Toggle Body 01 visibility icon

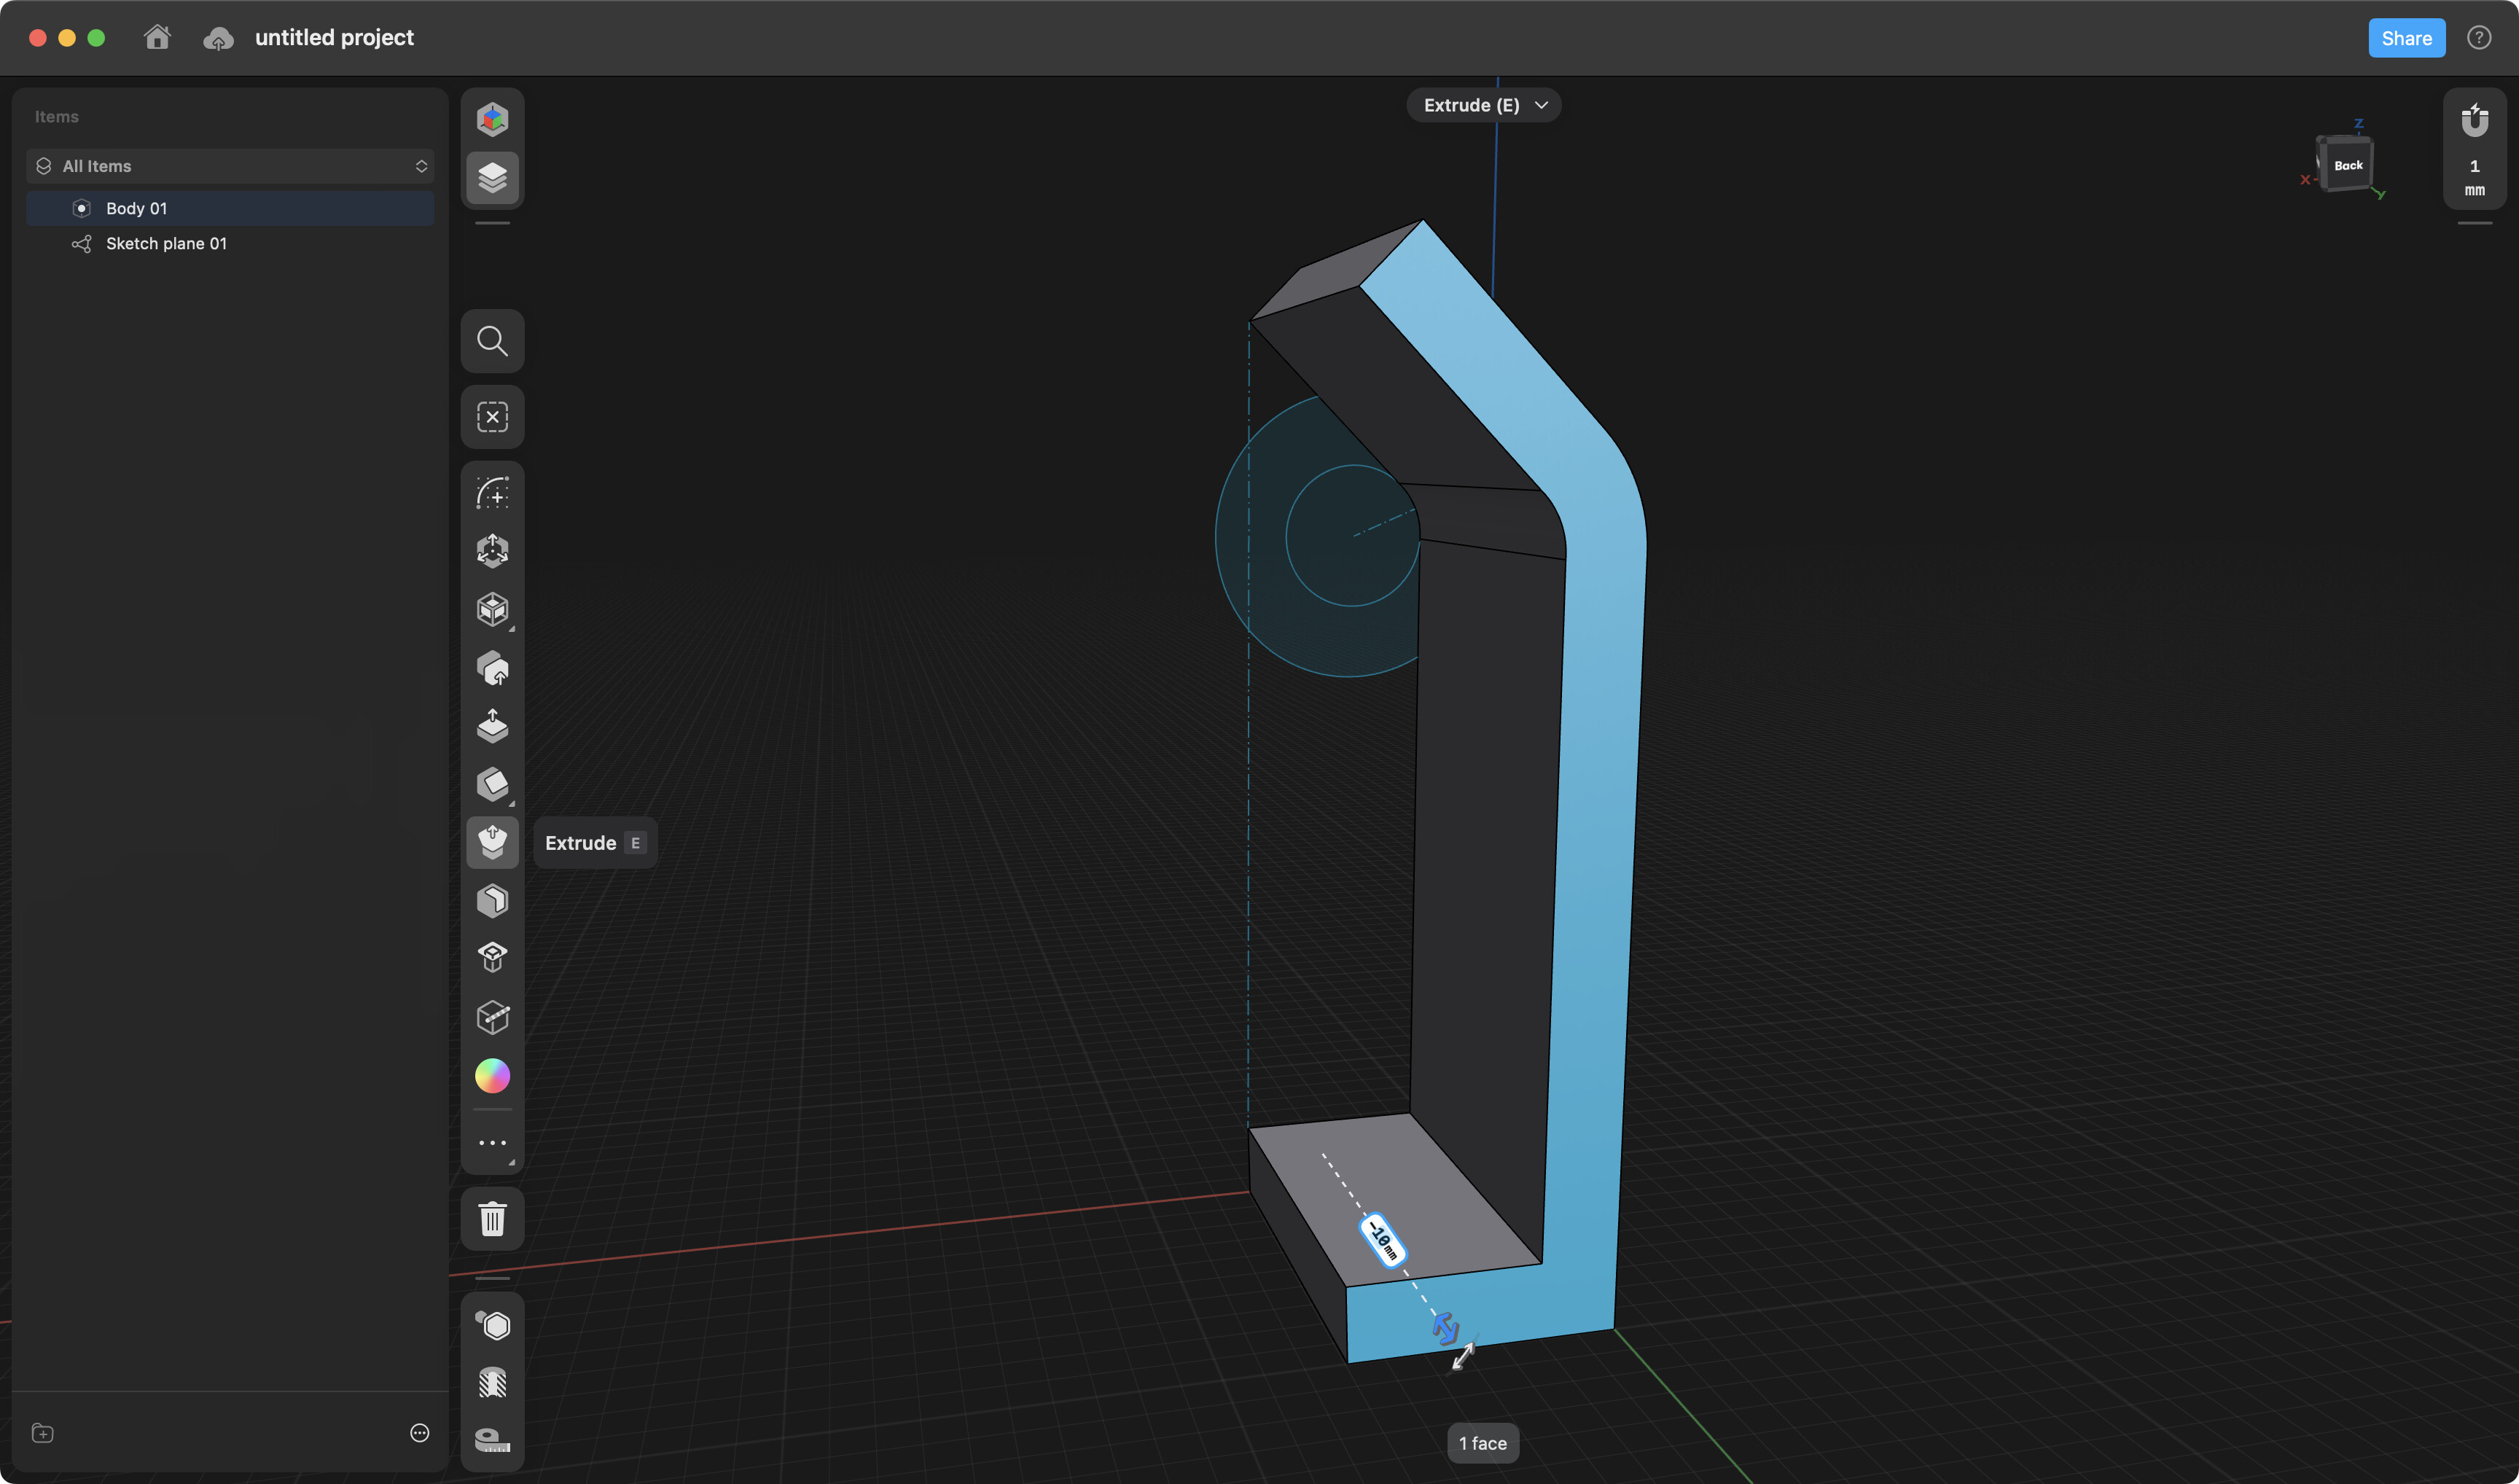(82, 208)
